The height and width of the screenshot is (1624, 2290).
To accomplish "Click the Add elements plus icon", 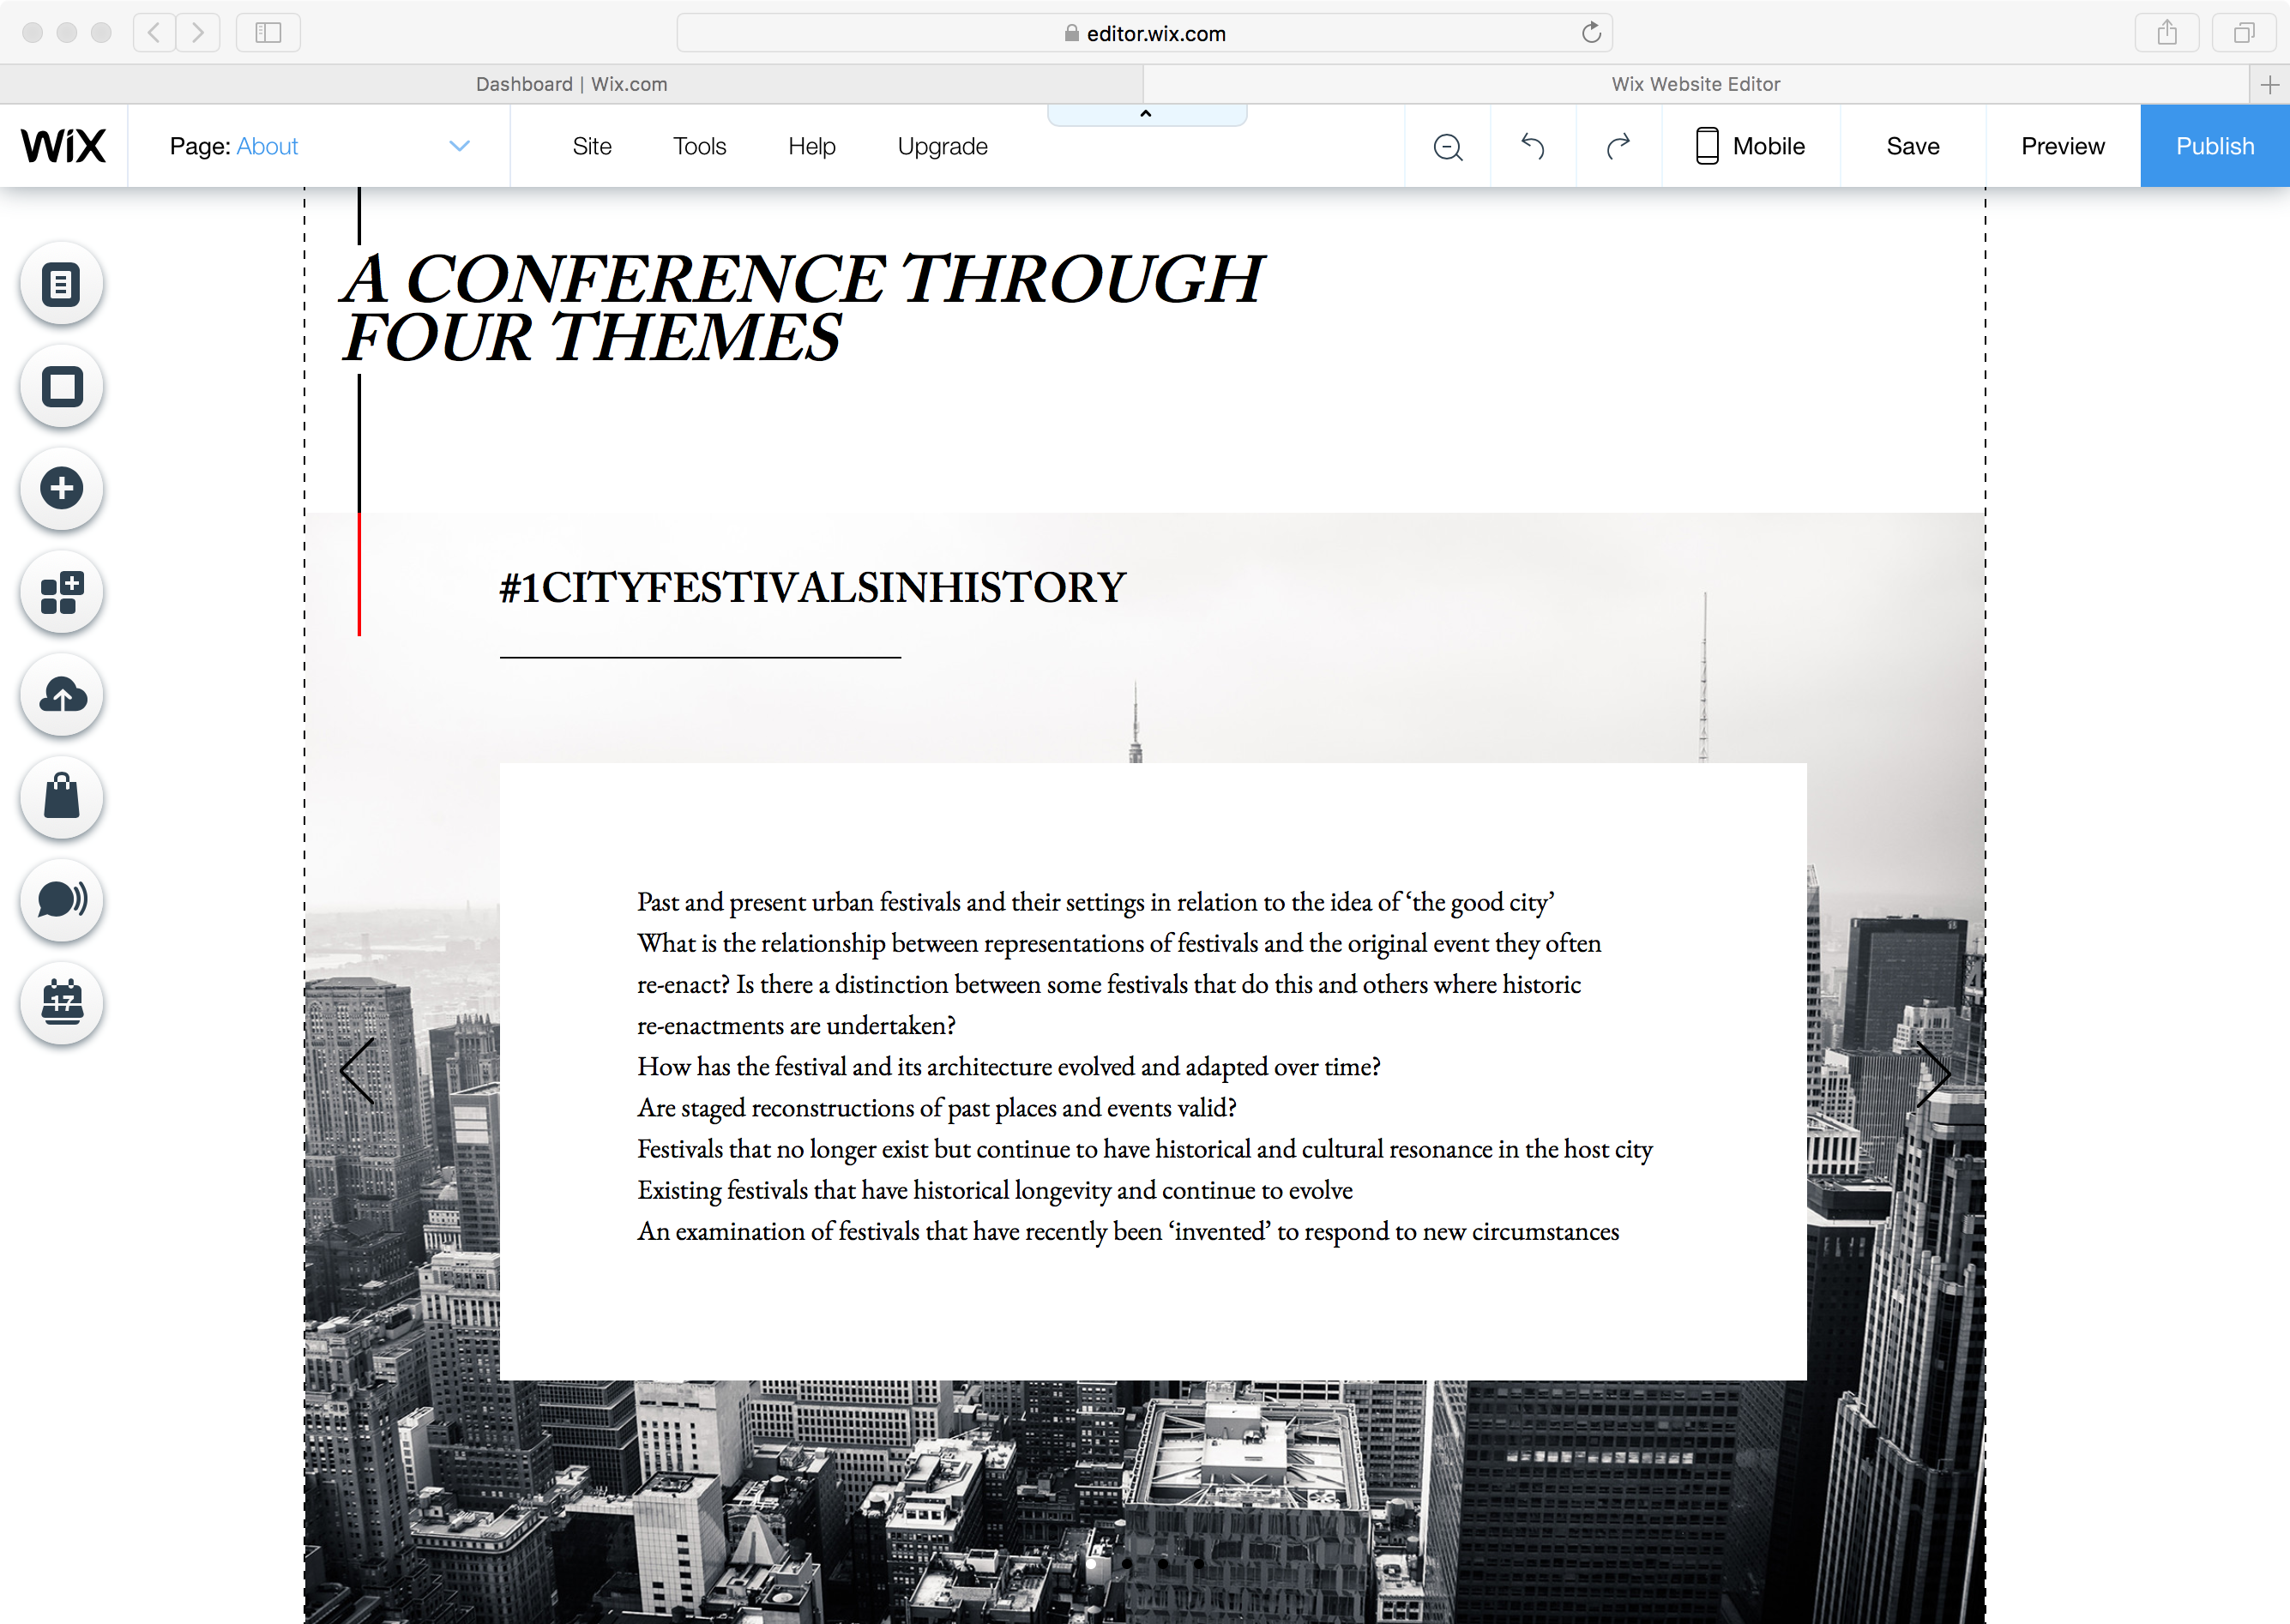I will point(62,489).
